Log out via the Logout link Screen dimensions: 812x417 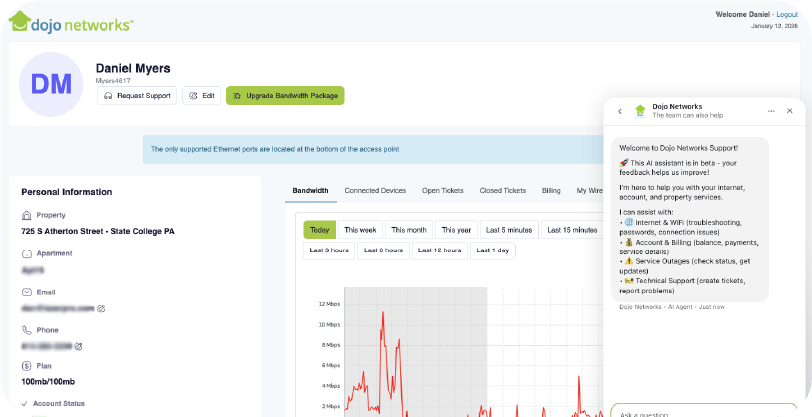point(786,15)
